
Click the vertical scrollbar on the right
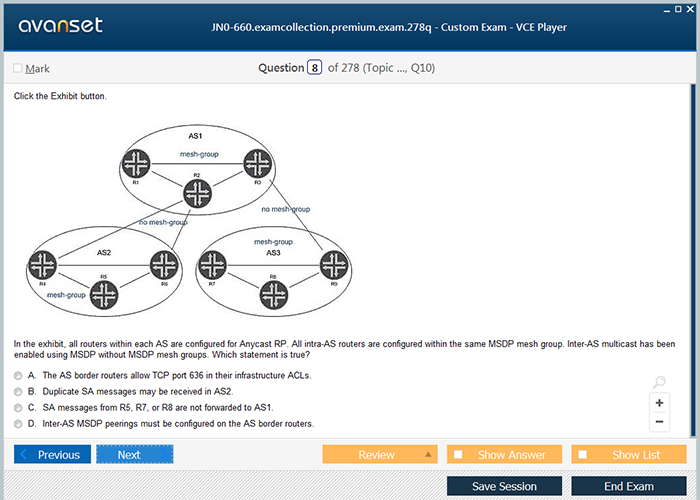pos(693,260)
